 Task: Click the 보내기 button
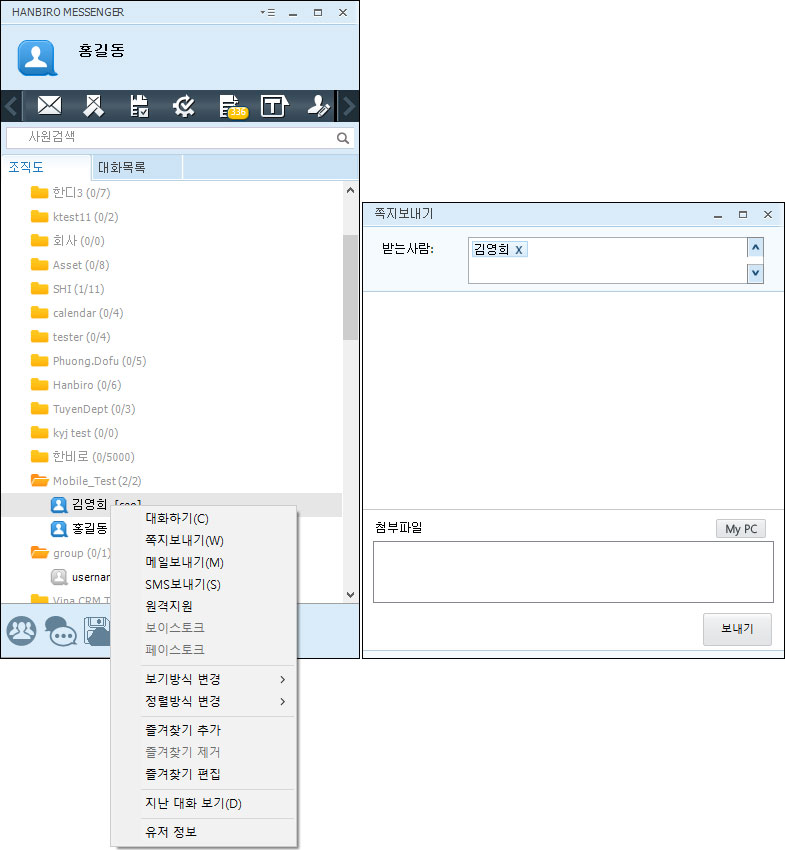(737, 629)
